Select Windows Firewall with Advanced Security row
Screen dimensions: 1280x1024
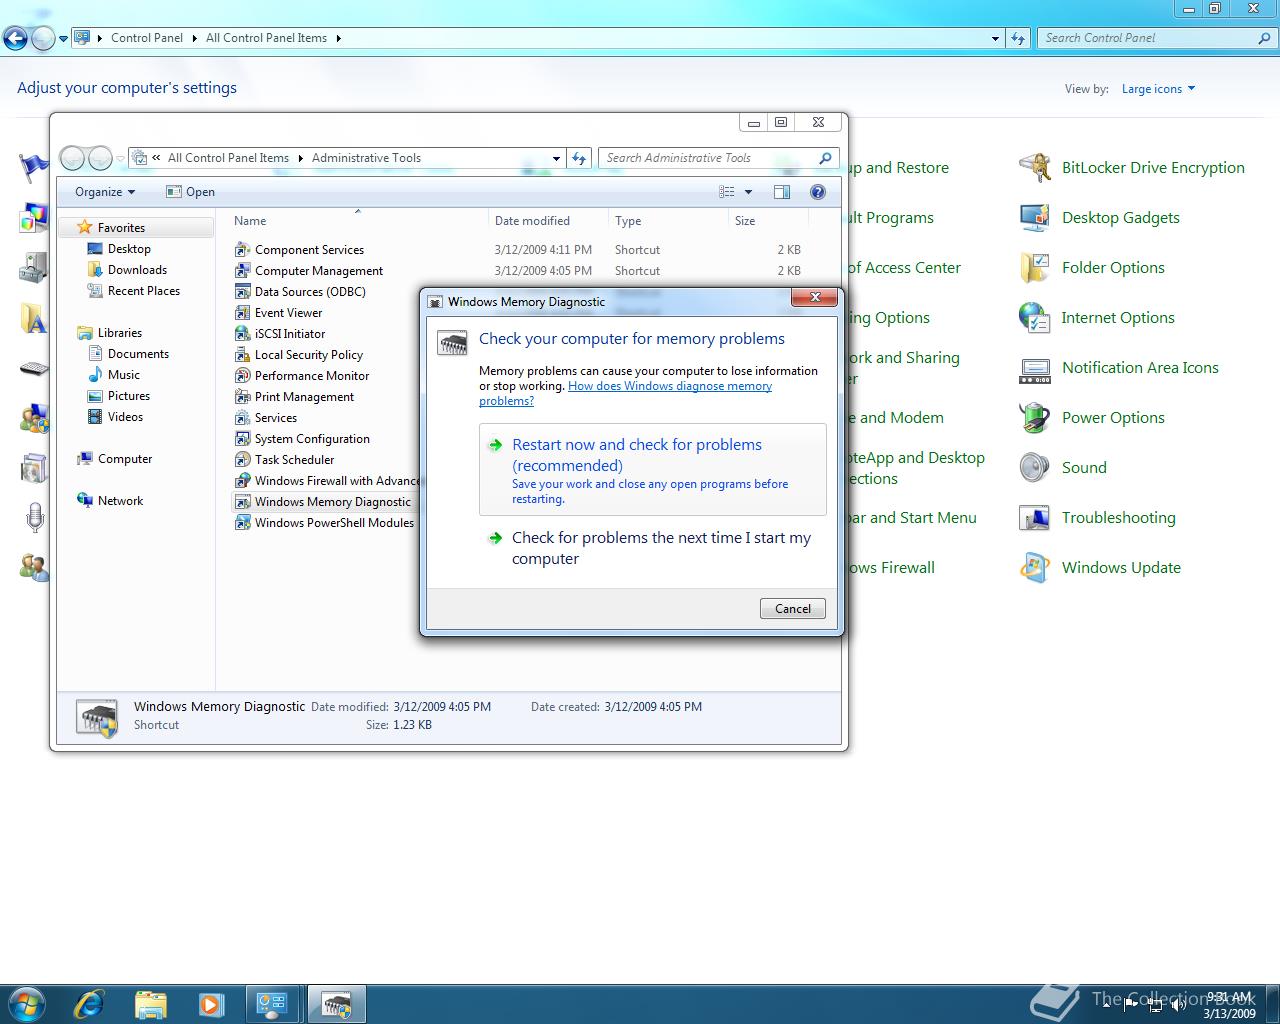point(327,480)
